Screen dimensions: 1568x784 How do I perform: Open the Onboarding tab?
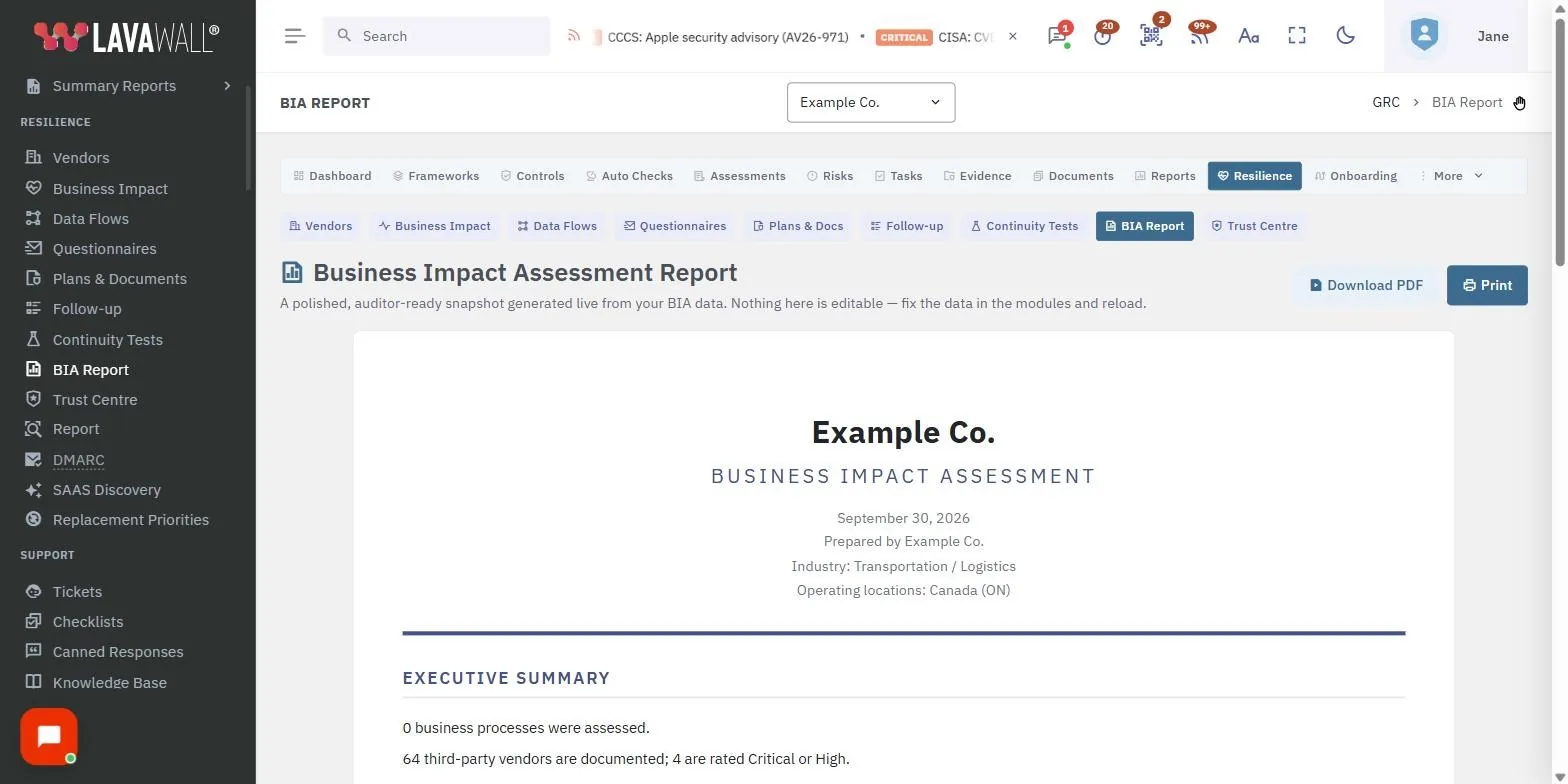[1355, 176]
